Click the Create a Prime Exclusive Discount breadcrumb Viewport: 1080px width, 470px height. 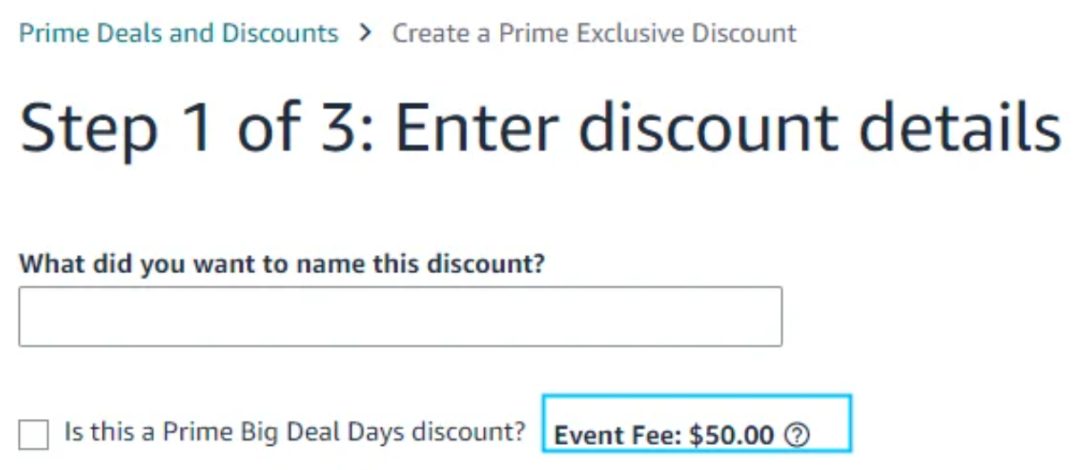pos(594,32)
